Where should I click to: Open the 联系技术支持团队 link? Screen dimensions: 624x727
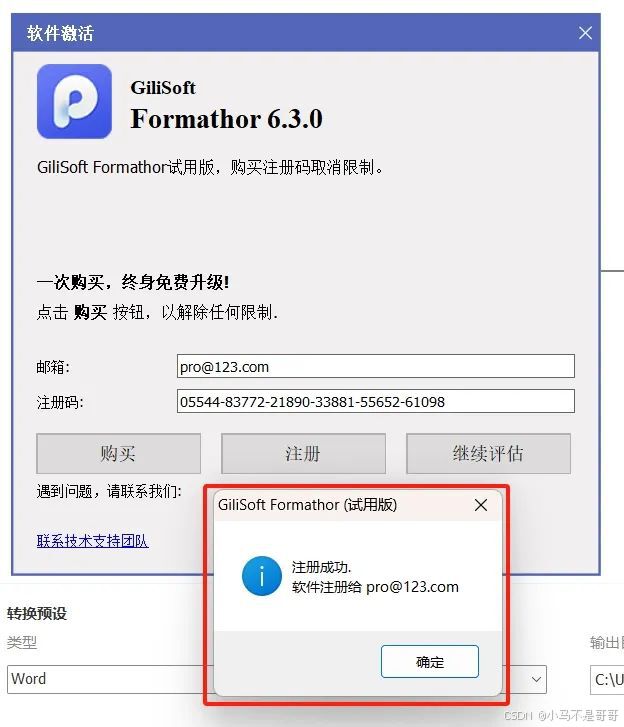click(93, 541)
